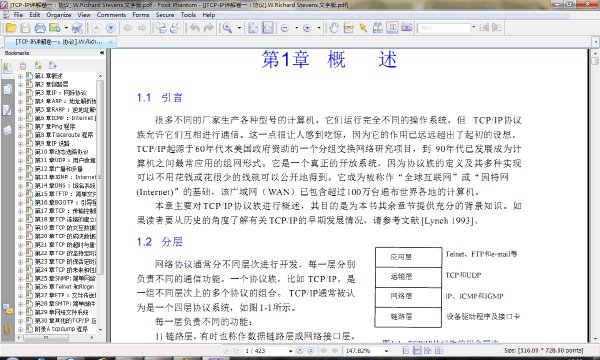
Task: Click the Zoom In plus icon
Action: coord(307,28)
